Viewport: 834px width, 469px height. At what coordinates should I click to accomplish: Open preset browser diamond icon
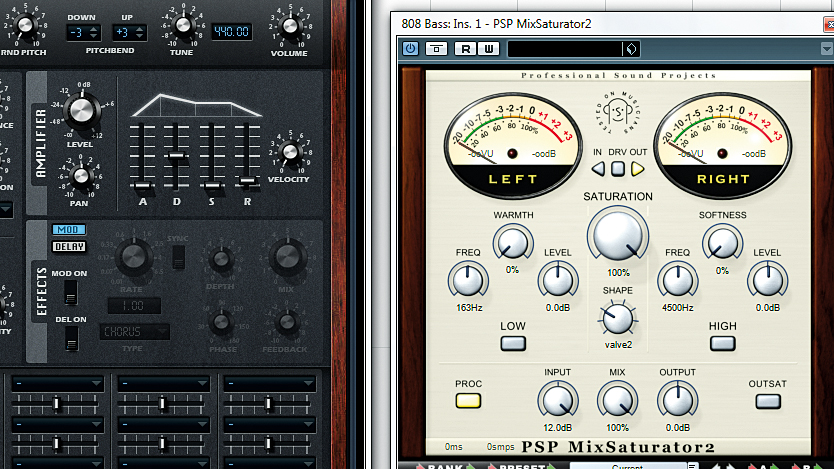[x=631, y=49]
